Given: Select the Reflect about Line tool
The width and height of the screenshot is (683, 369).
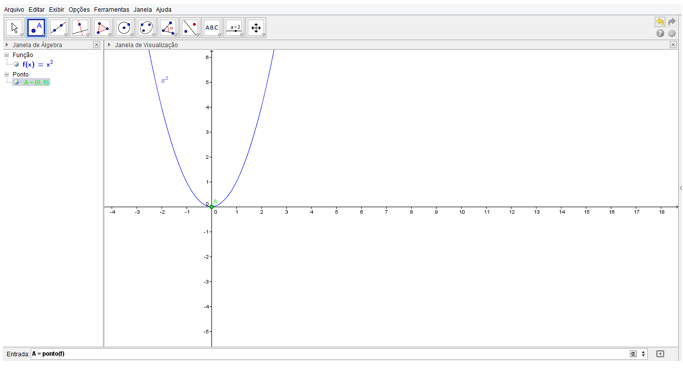Looking at the screenshot, I should click(x=190, y=28).
